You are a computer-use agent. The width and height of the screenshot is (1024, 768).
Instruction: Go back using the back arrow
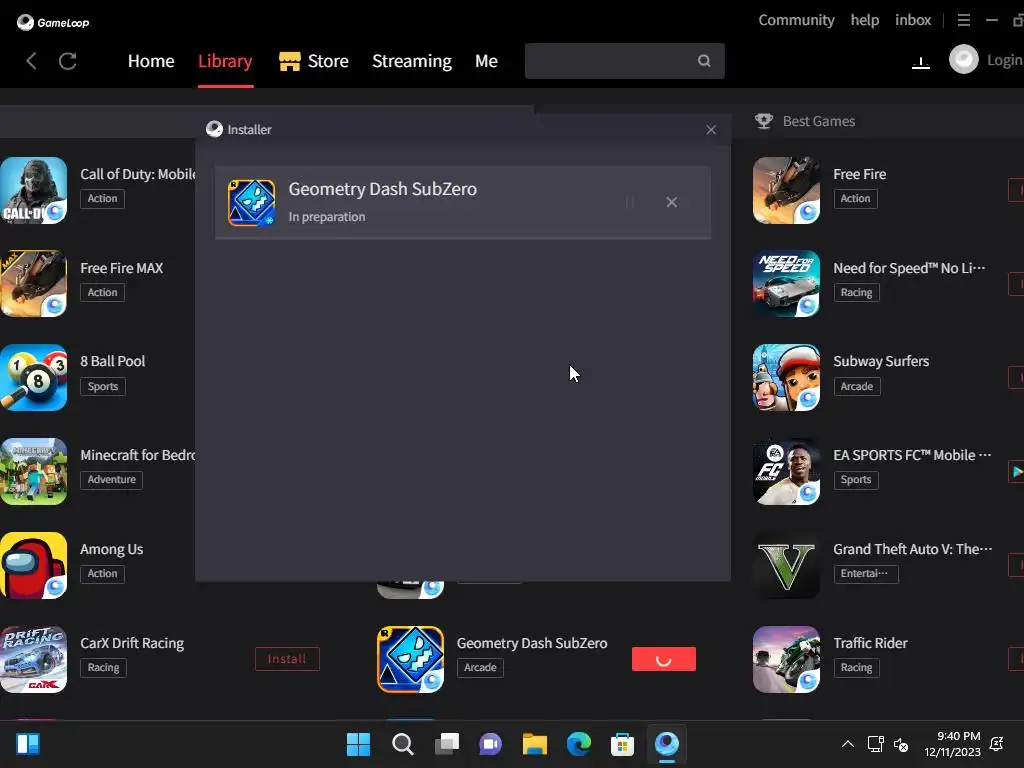[x=31, y=61]
